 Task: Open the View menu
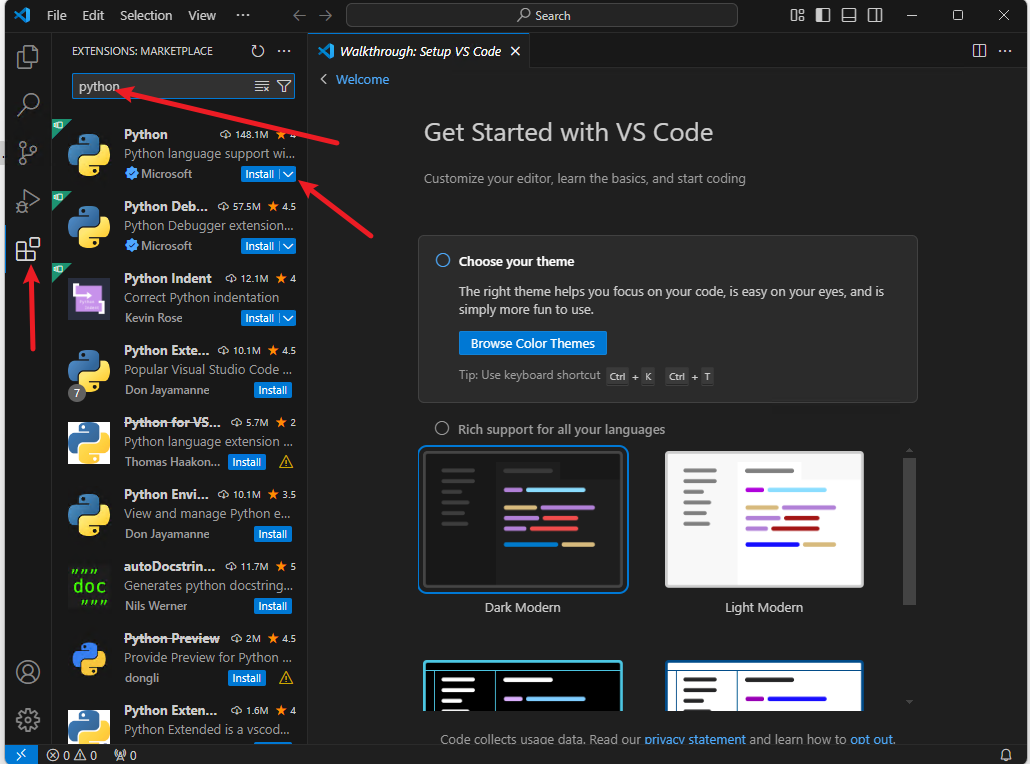click(202, 15)
